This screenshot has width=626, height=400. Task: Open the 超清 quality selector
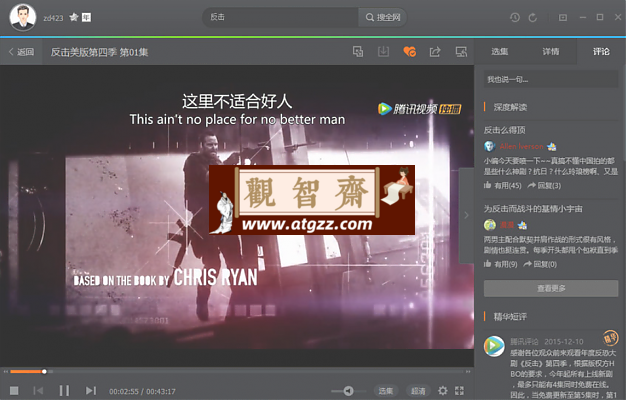418,391
